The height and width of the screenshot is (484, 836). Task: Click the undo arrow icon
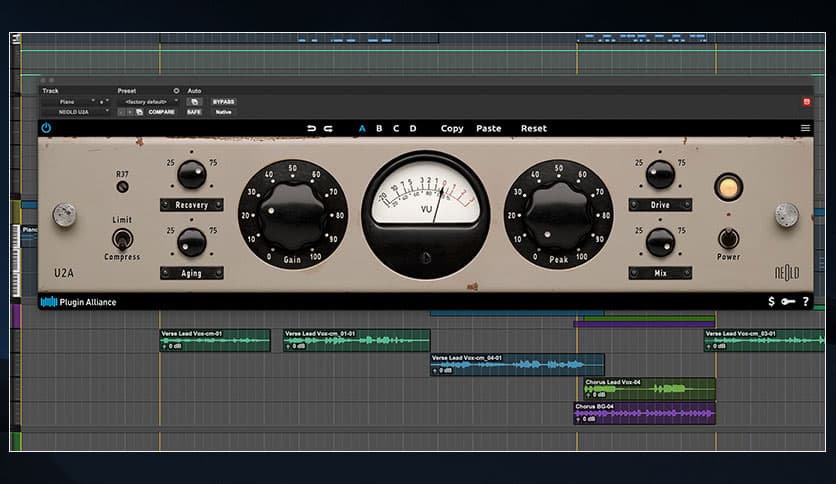pos(311,128)
